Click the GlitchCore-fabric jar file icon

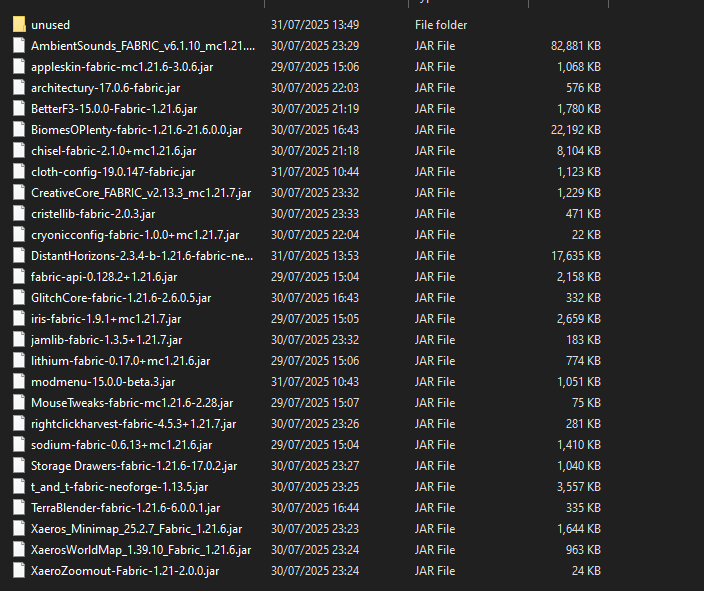pyautogui.click(x=19, y=298)
